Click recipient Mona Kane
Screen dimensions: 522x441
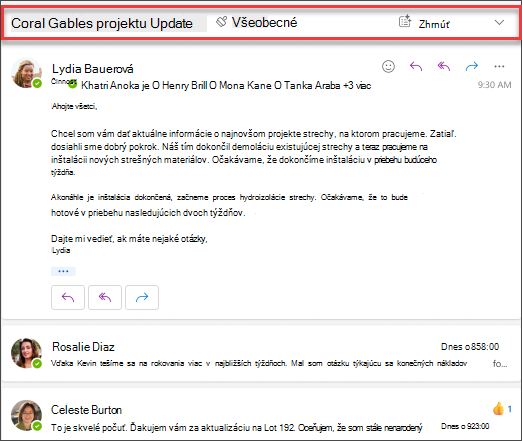click(245, 85)
